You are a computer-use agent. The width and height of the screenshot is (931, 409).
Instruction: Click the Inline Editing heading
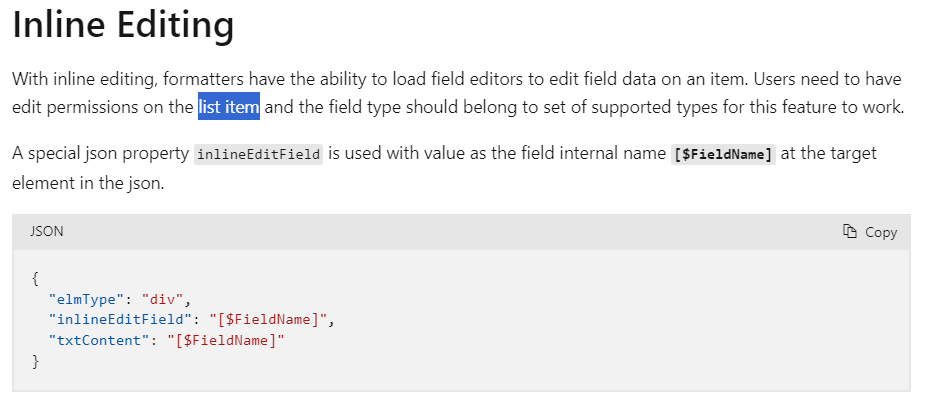point(123,26)
